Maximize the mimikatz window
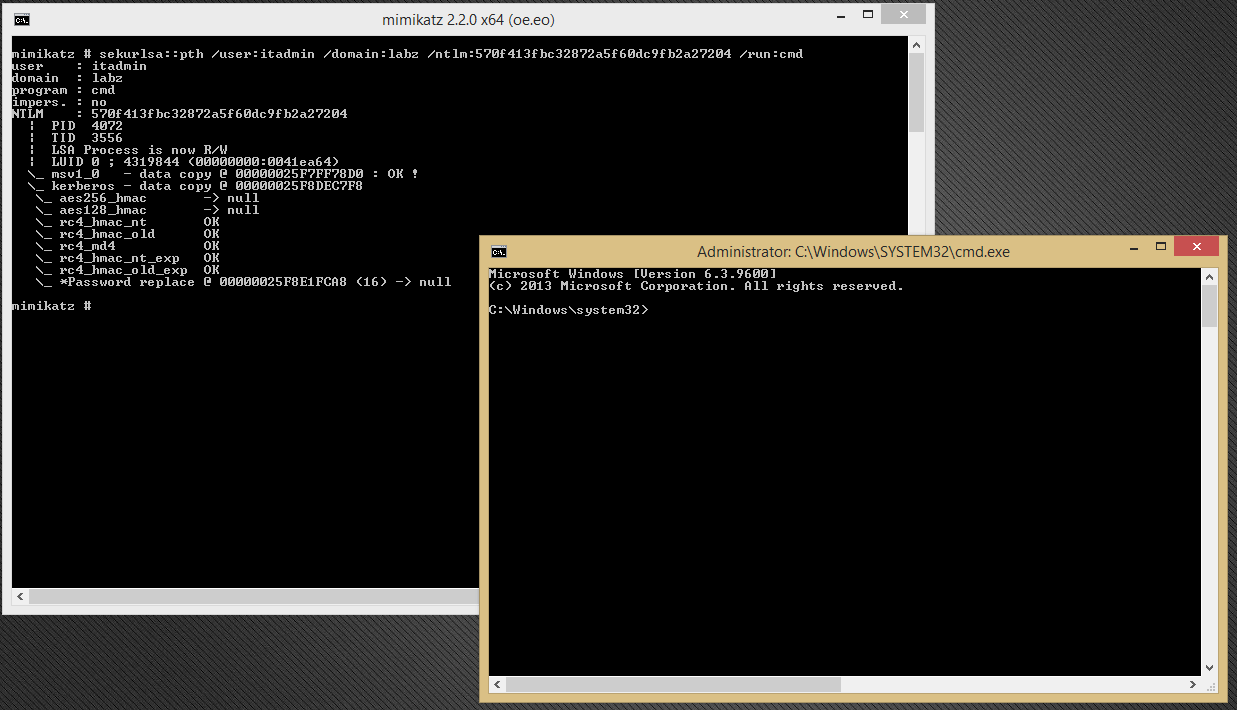Screen dimensions: 1237x710 (x=870, y=14)
